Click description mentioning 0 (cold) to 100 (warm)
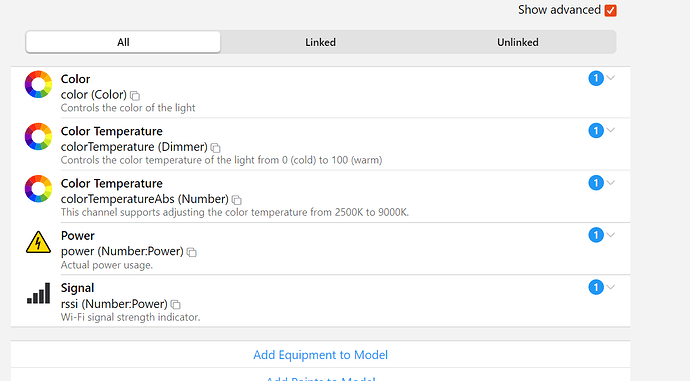Image resolution: width=690 pixels, height=381 pixels. point(221,160)
